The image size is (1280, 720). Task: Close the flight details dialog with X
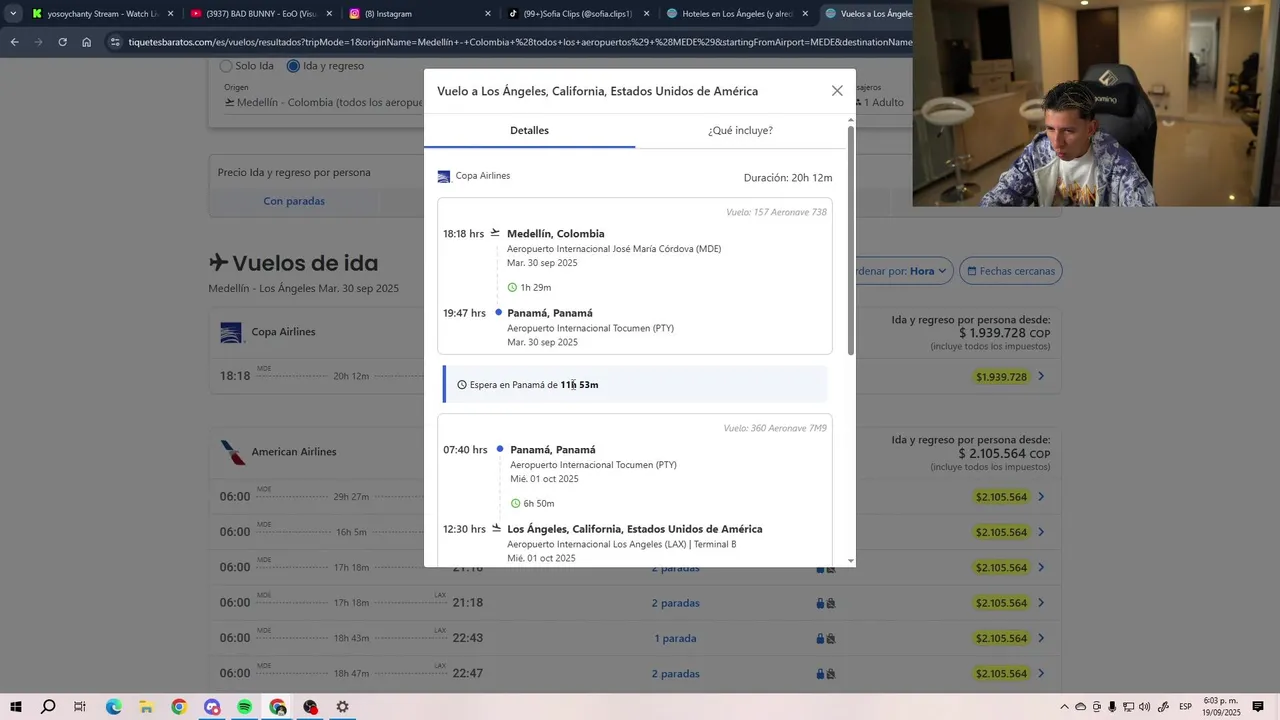837,91
